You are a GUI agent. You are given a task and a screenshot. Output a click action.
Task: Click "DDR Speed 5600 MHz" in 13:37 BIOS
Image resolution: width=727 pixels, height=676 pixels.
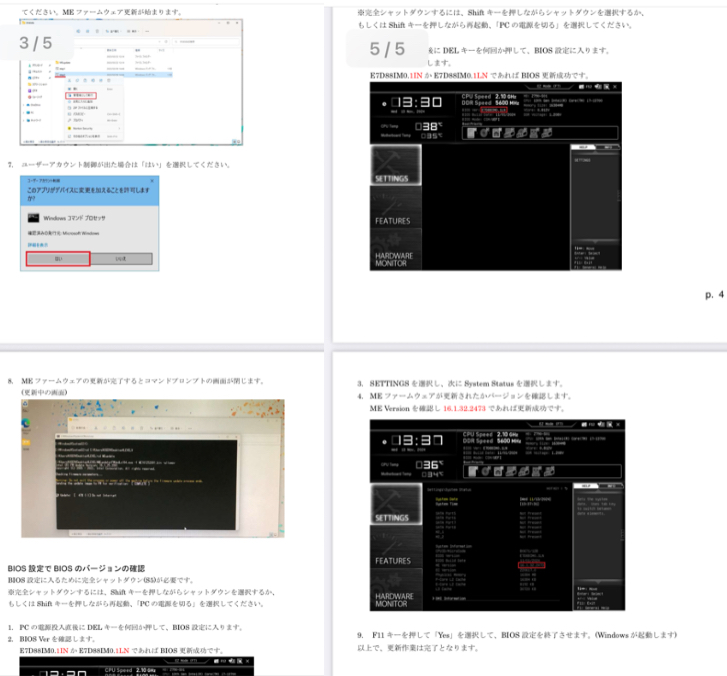click(x=491, y=441)
